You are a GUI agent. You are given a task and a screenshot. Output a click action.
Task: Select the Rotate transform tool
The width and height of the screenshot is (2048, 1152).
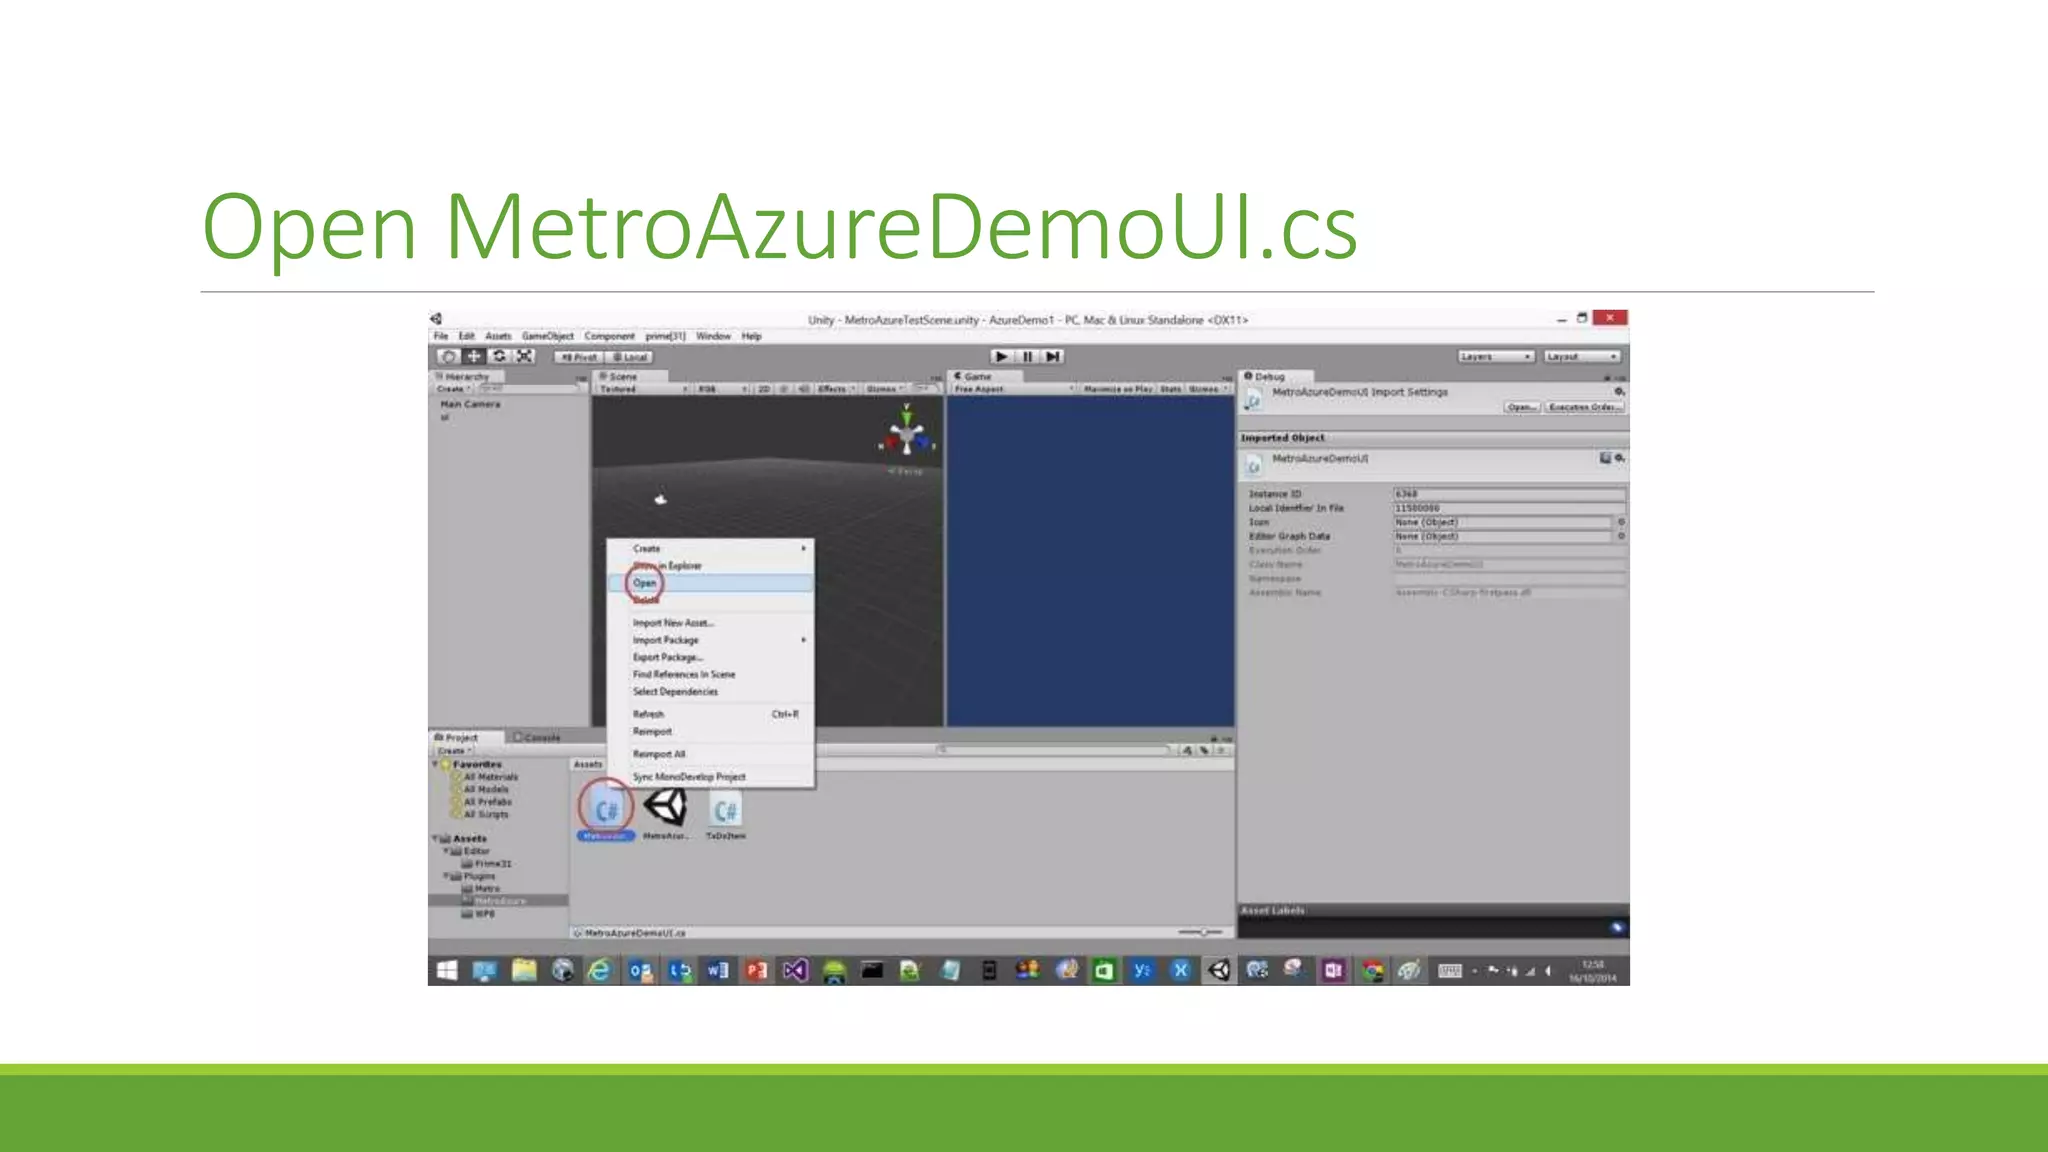499,356
